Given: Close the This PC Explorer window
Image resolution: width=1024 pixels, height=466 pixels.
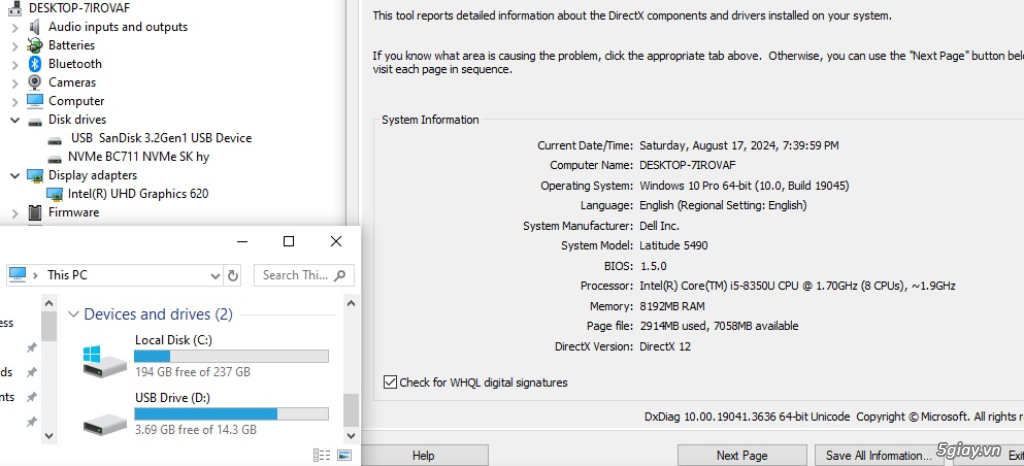Looking at the screenshot, I should click(336, 241).
